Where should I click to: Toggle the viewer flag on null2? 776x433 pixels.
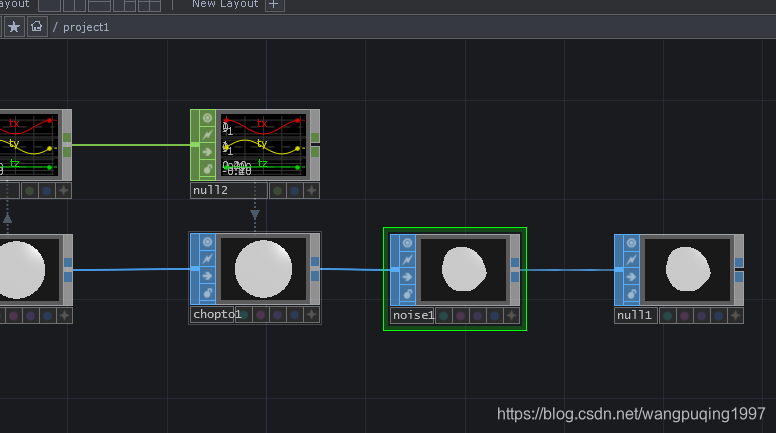207,118
